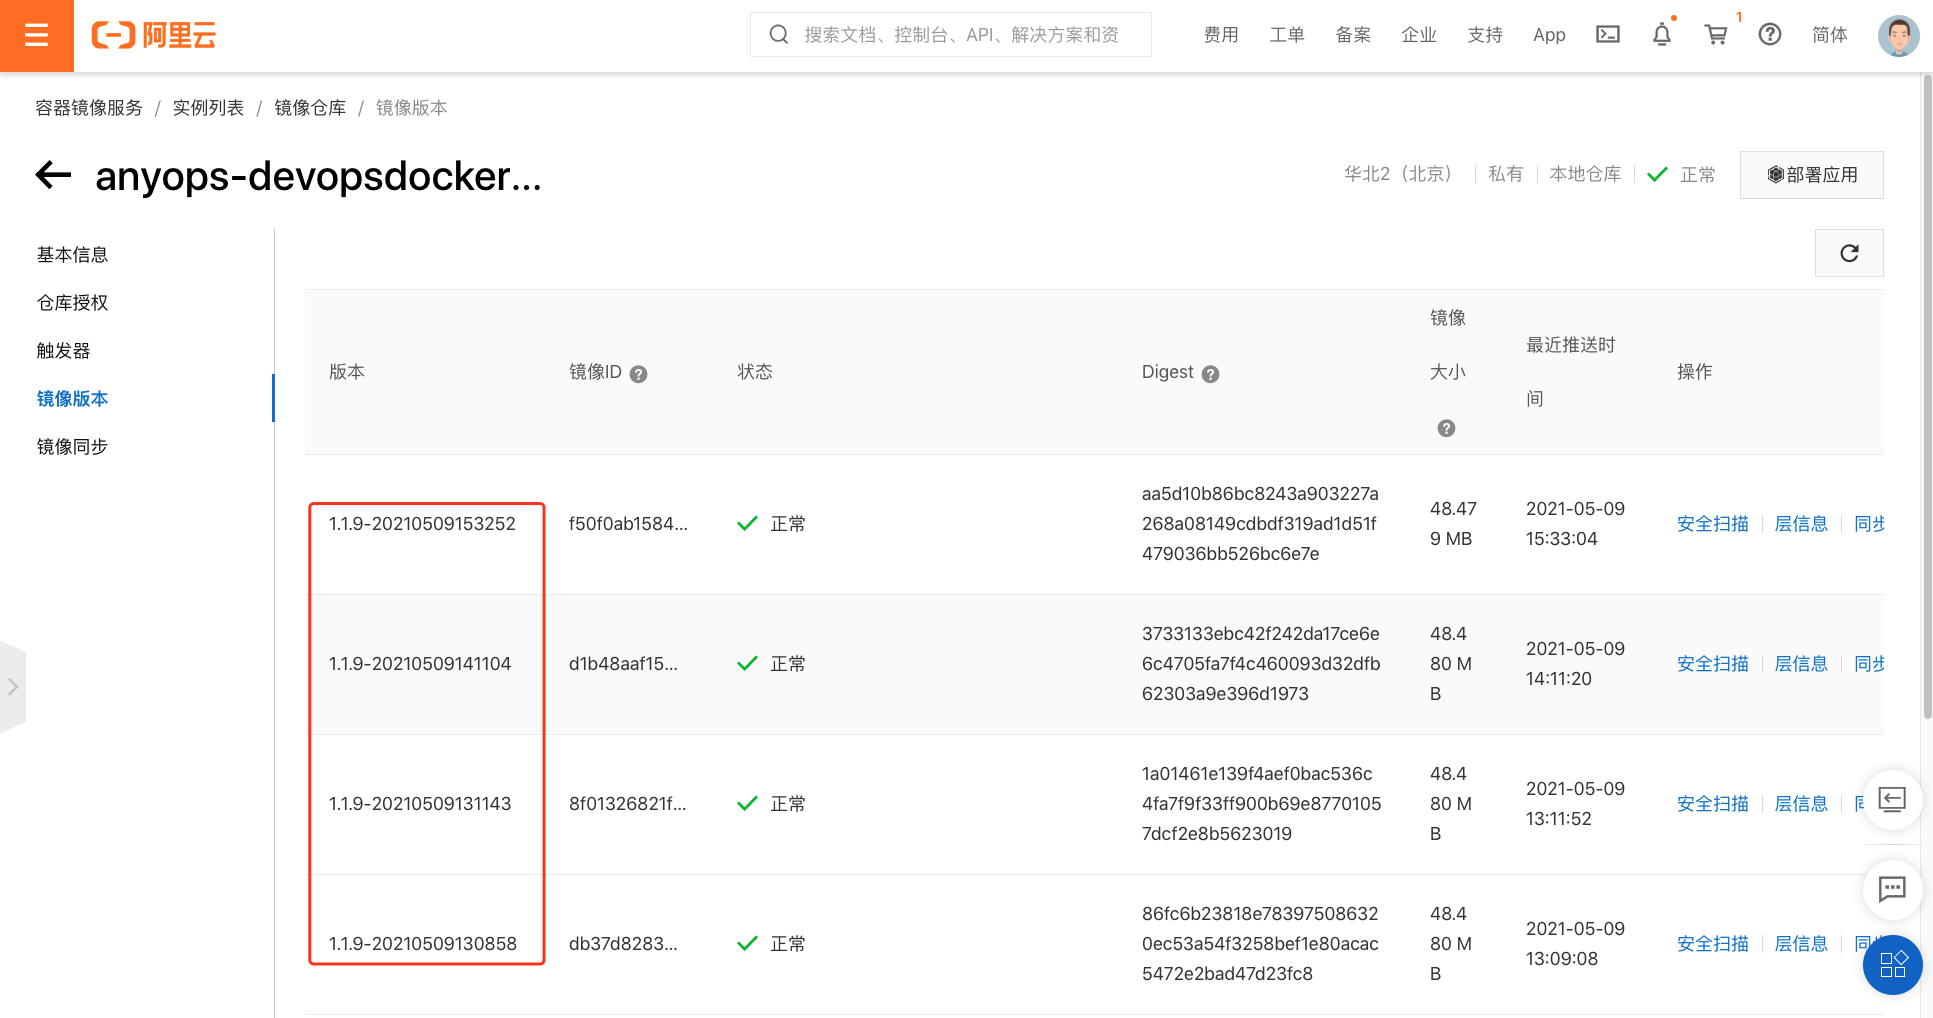
Task: Select version text 1.1.9-20210509131143
Action: coord(420,804)
